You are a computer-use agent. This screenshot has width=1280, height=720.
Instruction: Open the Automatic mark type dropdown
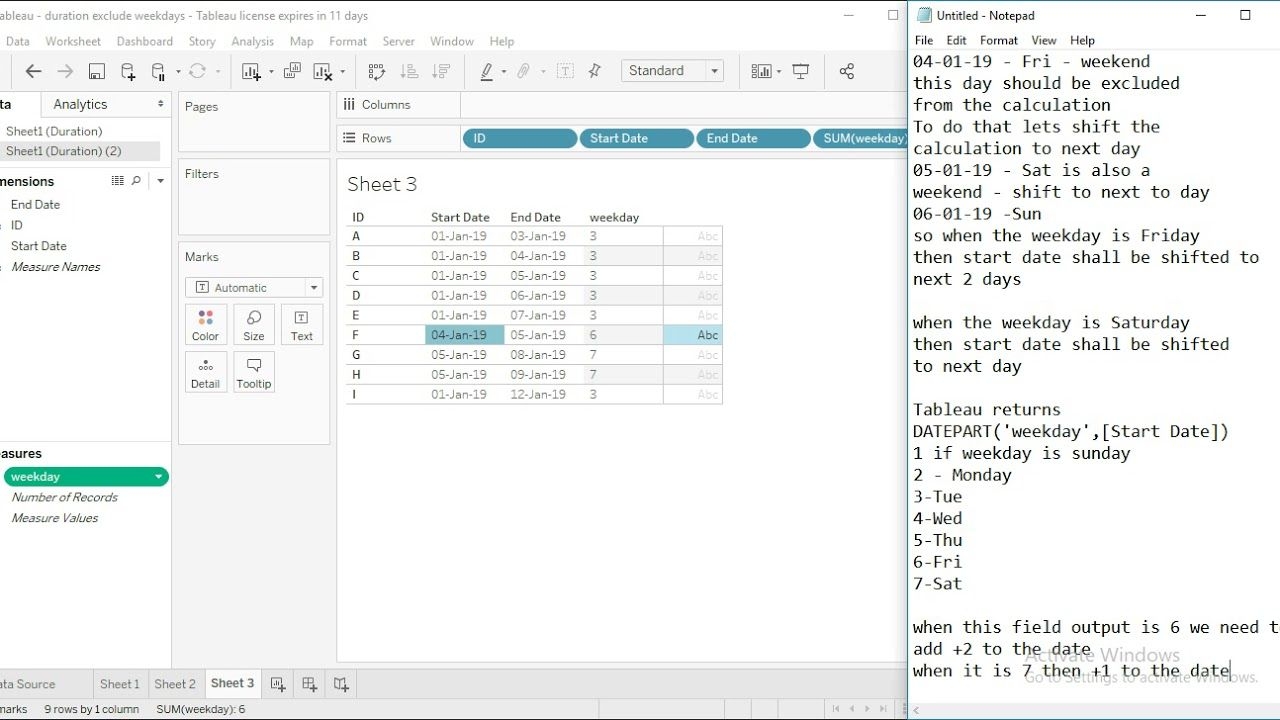tap(254, 288)
